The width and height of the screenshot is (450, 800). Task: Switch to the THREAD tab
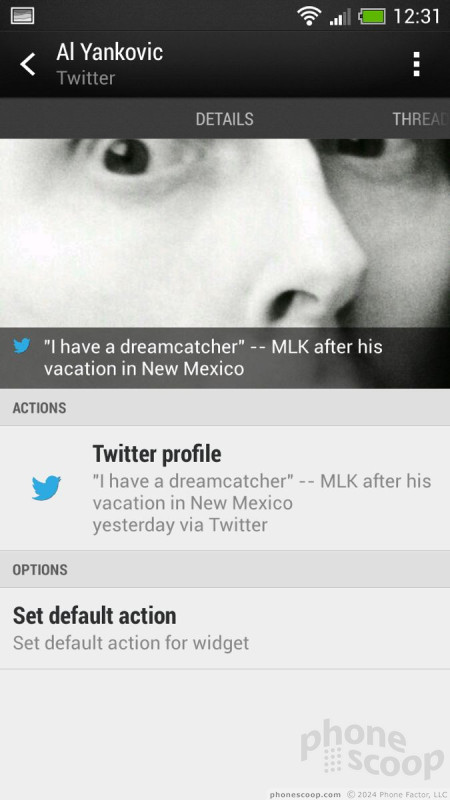point(420,119)
